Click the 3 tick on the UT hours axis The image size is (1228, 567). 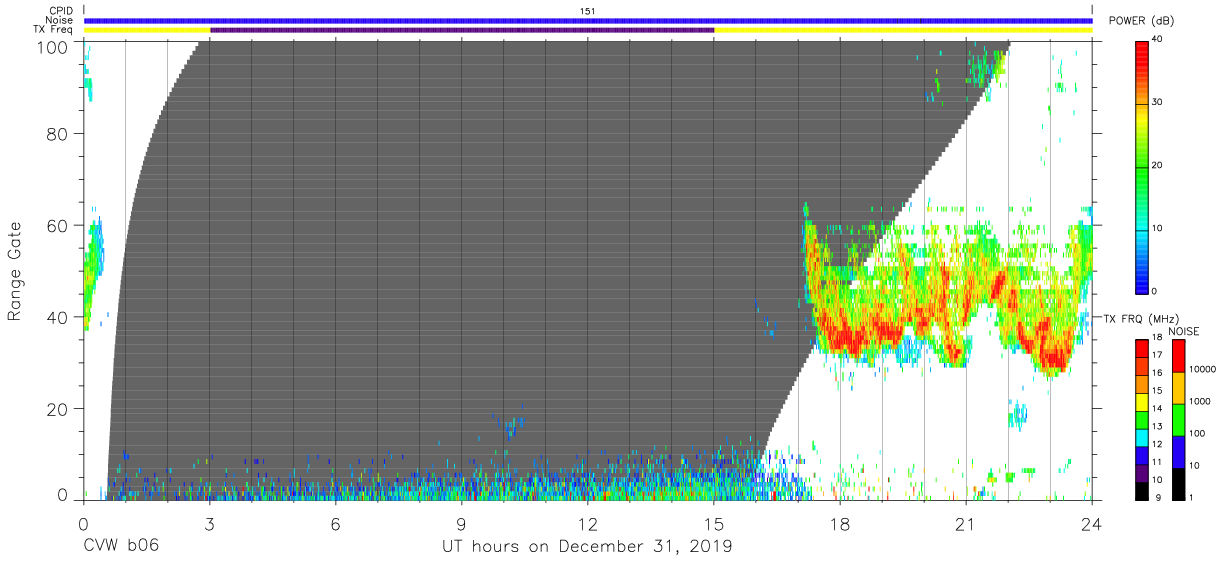209,523
